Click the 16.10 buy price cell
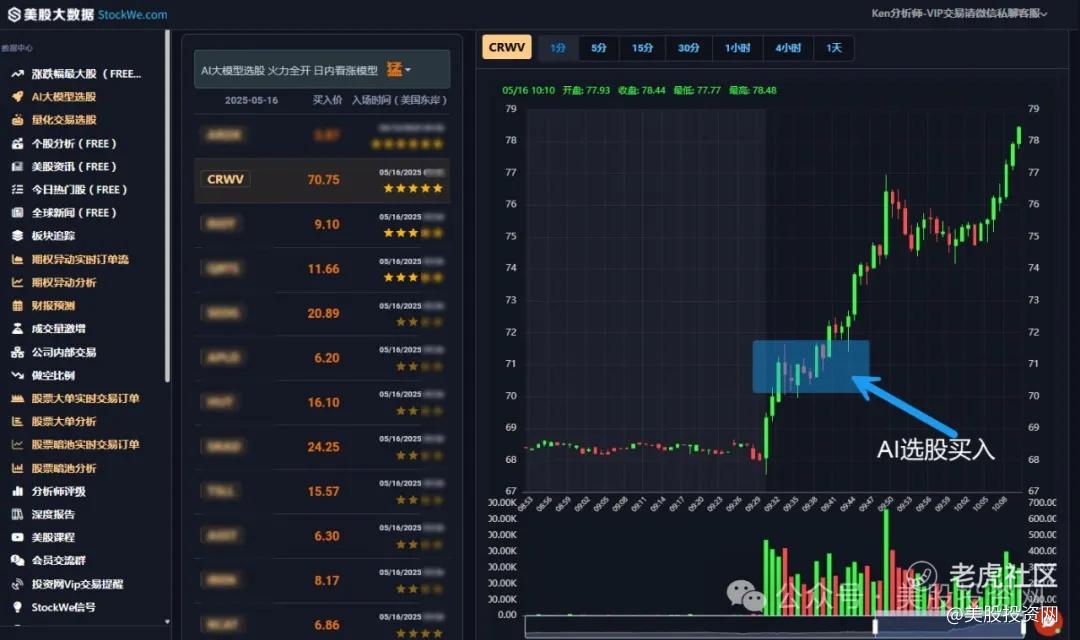 323,402
